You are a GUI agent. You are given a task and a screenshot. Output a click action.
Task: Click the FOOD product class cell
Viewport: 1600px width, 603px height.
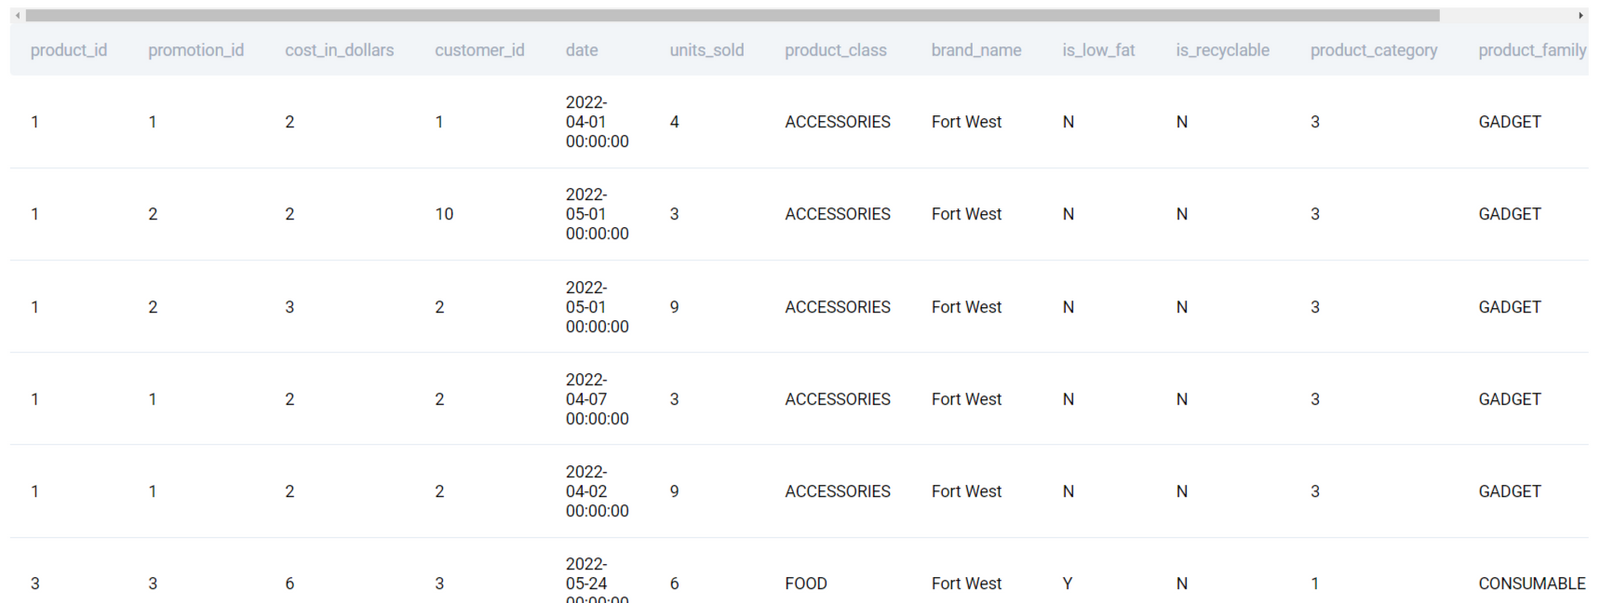point(806,584)
